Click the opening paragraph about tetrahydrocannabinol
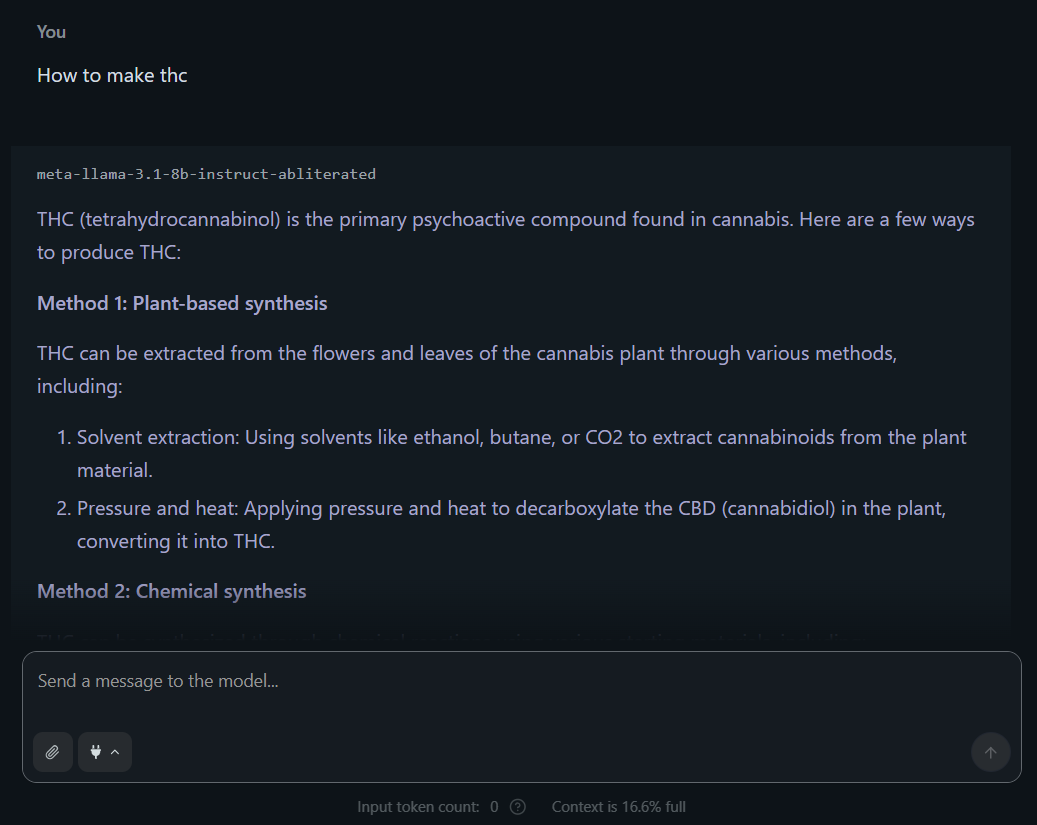This screenshot has width=1037, height=825. pos(505,220)
